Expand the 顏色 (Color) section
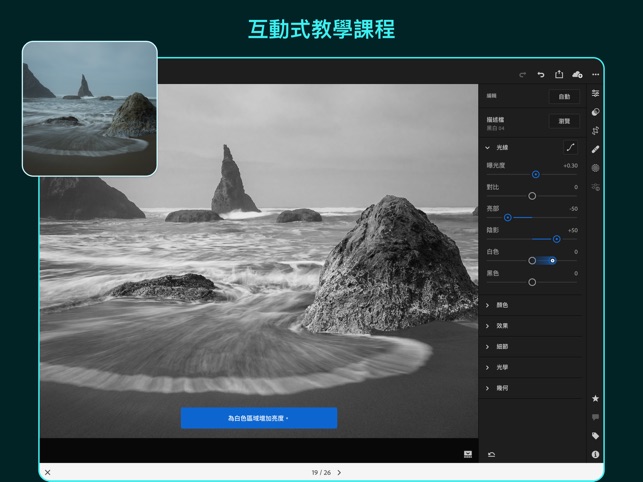Image resolution: width=643 pixels, height=482 pixels. coord(488,305)
